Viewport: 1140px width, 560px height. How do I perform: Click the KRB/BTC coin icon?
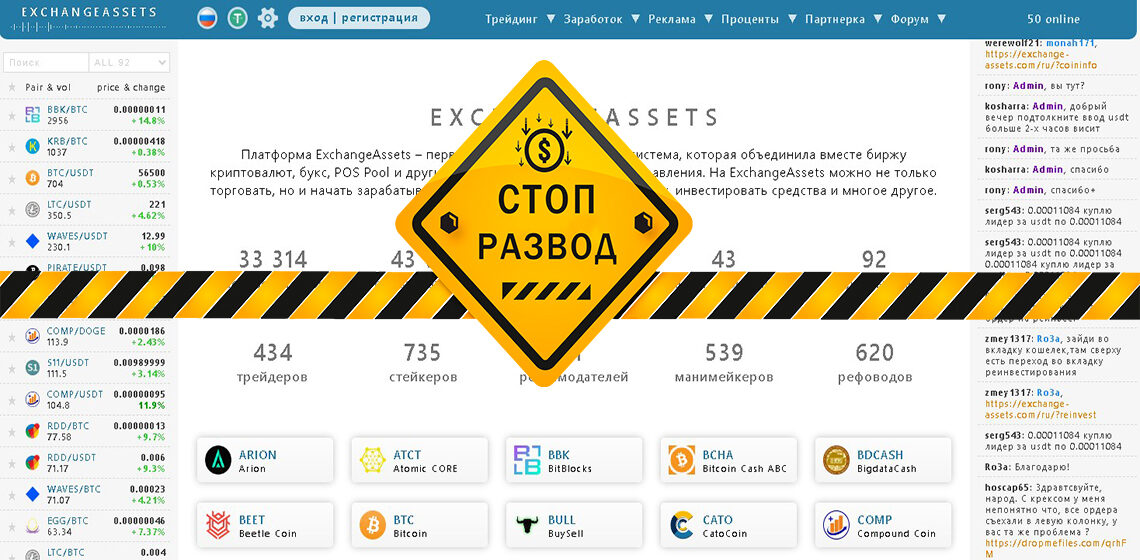click(33, 146)
